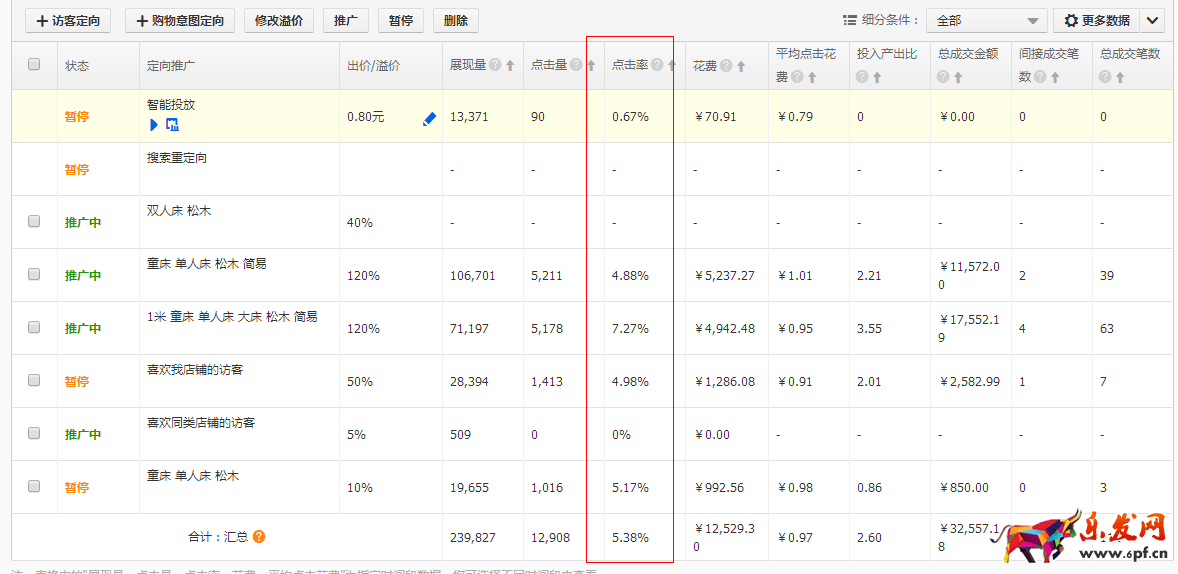Image resolution: width=1178 pixels, height=574 pixels.
Task: Toggle the select-all checkbox in table header
Action: click(x=34, y=64)
